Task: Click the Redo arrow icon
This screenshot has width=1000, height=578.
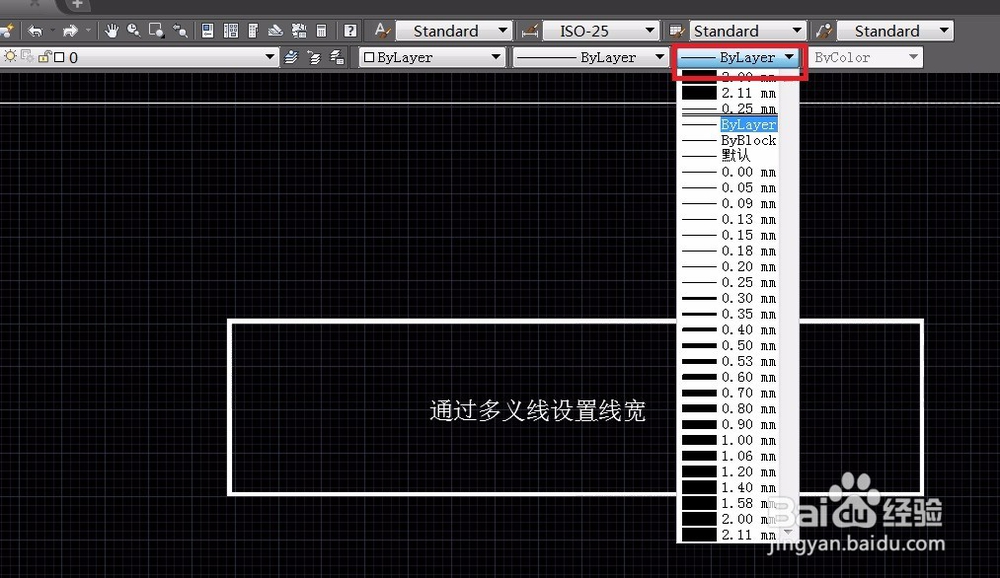Action: [70, 31]
